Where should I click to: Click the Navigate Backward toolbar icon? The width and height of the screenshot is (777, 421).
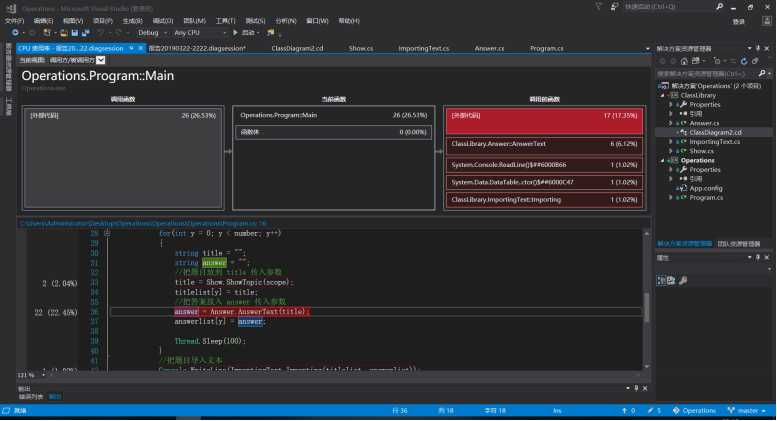pyautogui.click(x=15, y=33)
